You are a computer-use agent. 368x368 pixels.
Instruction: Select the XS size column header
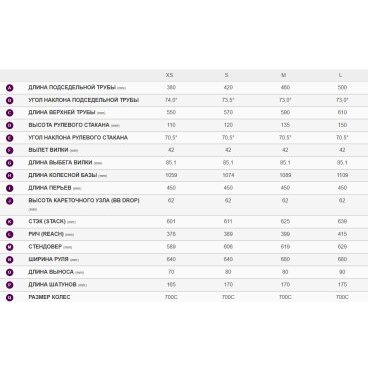pos(169,75)
